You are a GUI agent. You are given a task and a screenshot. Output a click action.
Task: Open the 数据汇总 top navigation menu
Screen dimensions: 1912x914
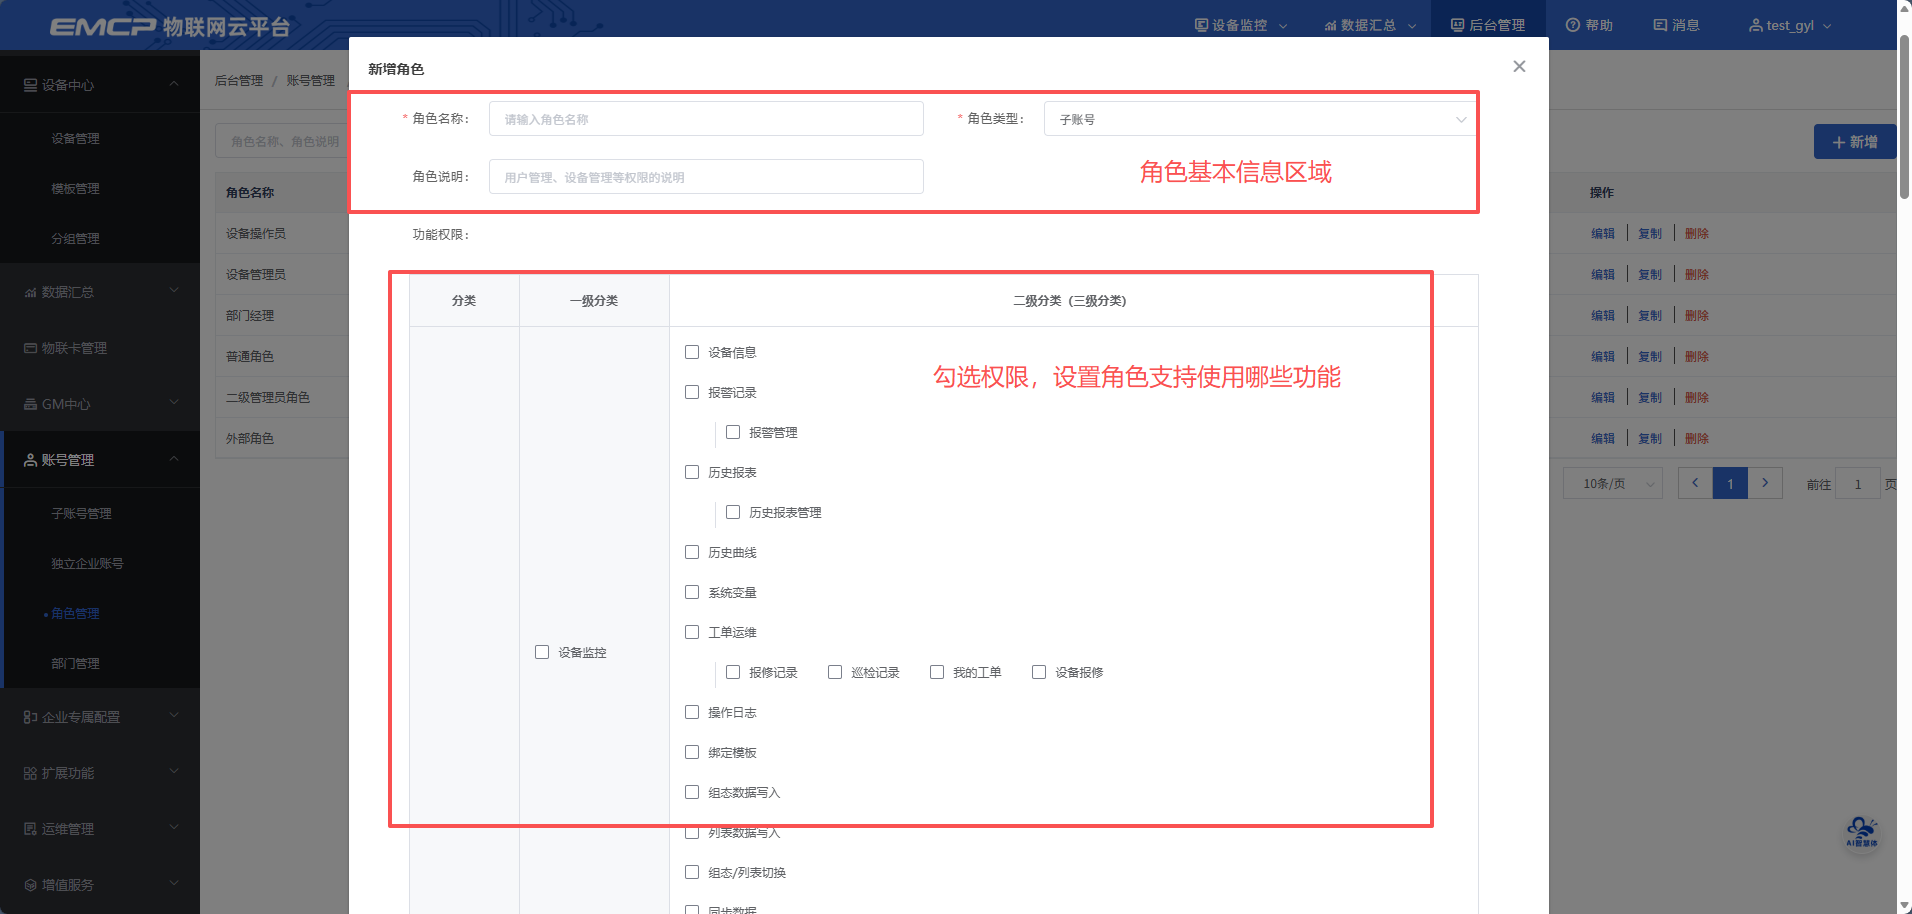(x=1370, y=25)
